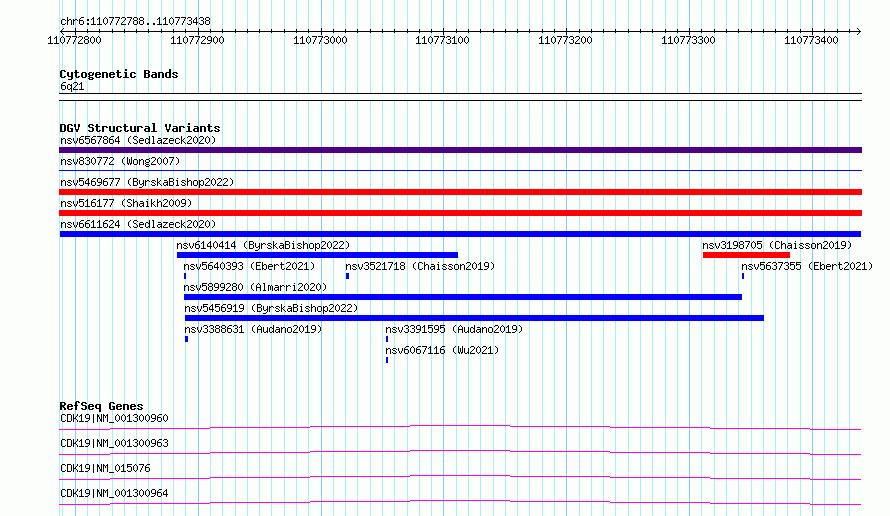Select the purple nsv6567864 variant bar
Image resolution: width=890 pixels, height=516 pixels.
click(460, 150)
